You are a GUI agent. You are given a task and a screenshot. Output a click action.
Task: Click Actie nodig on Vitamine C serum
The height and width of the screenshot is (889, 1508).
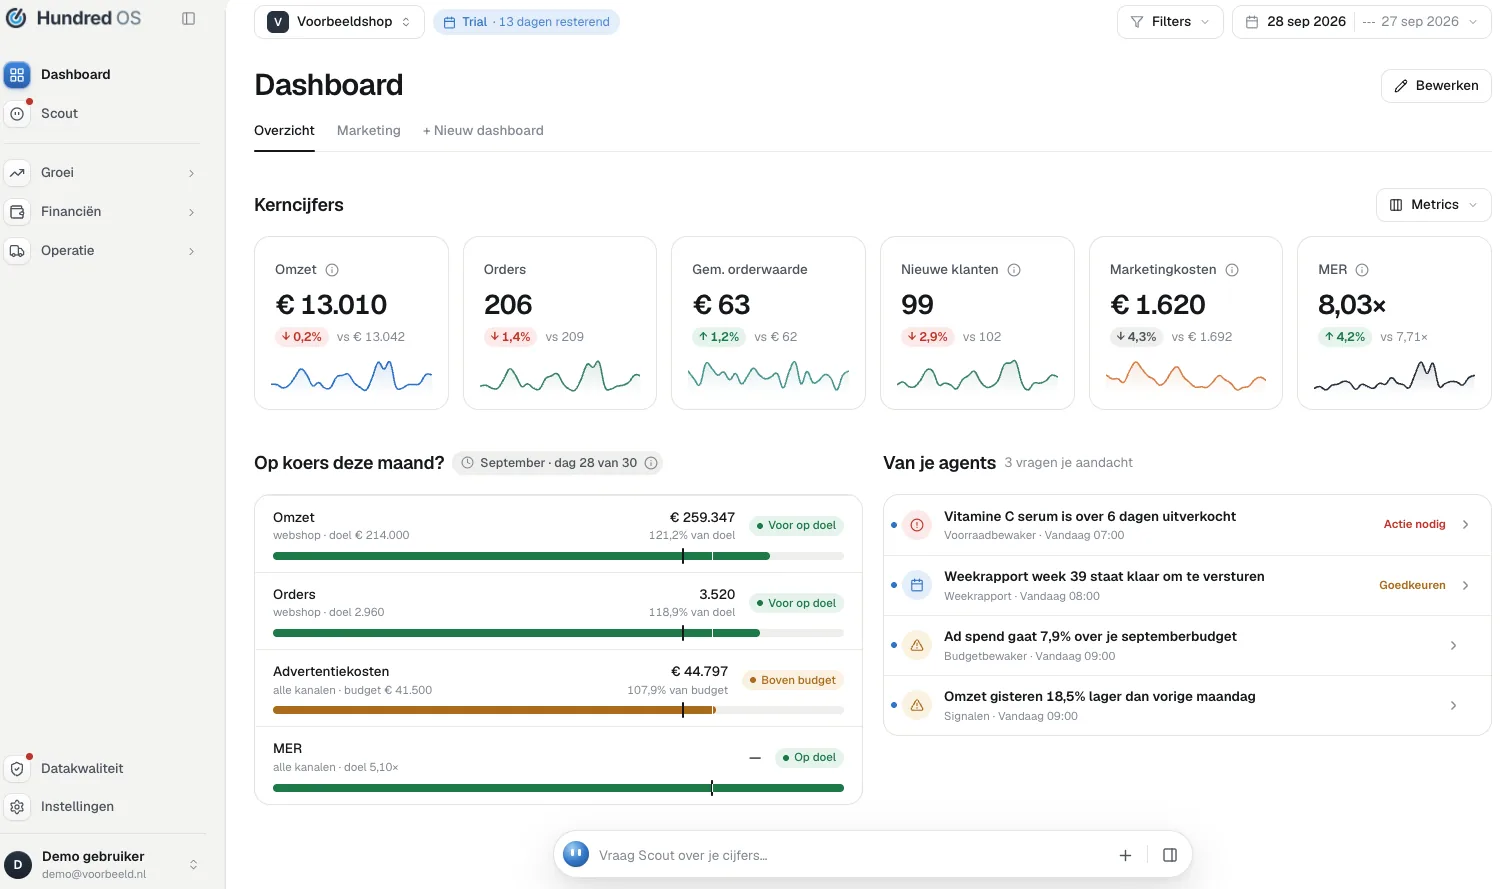click(x=1414, y=525)
